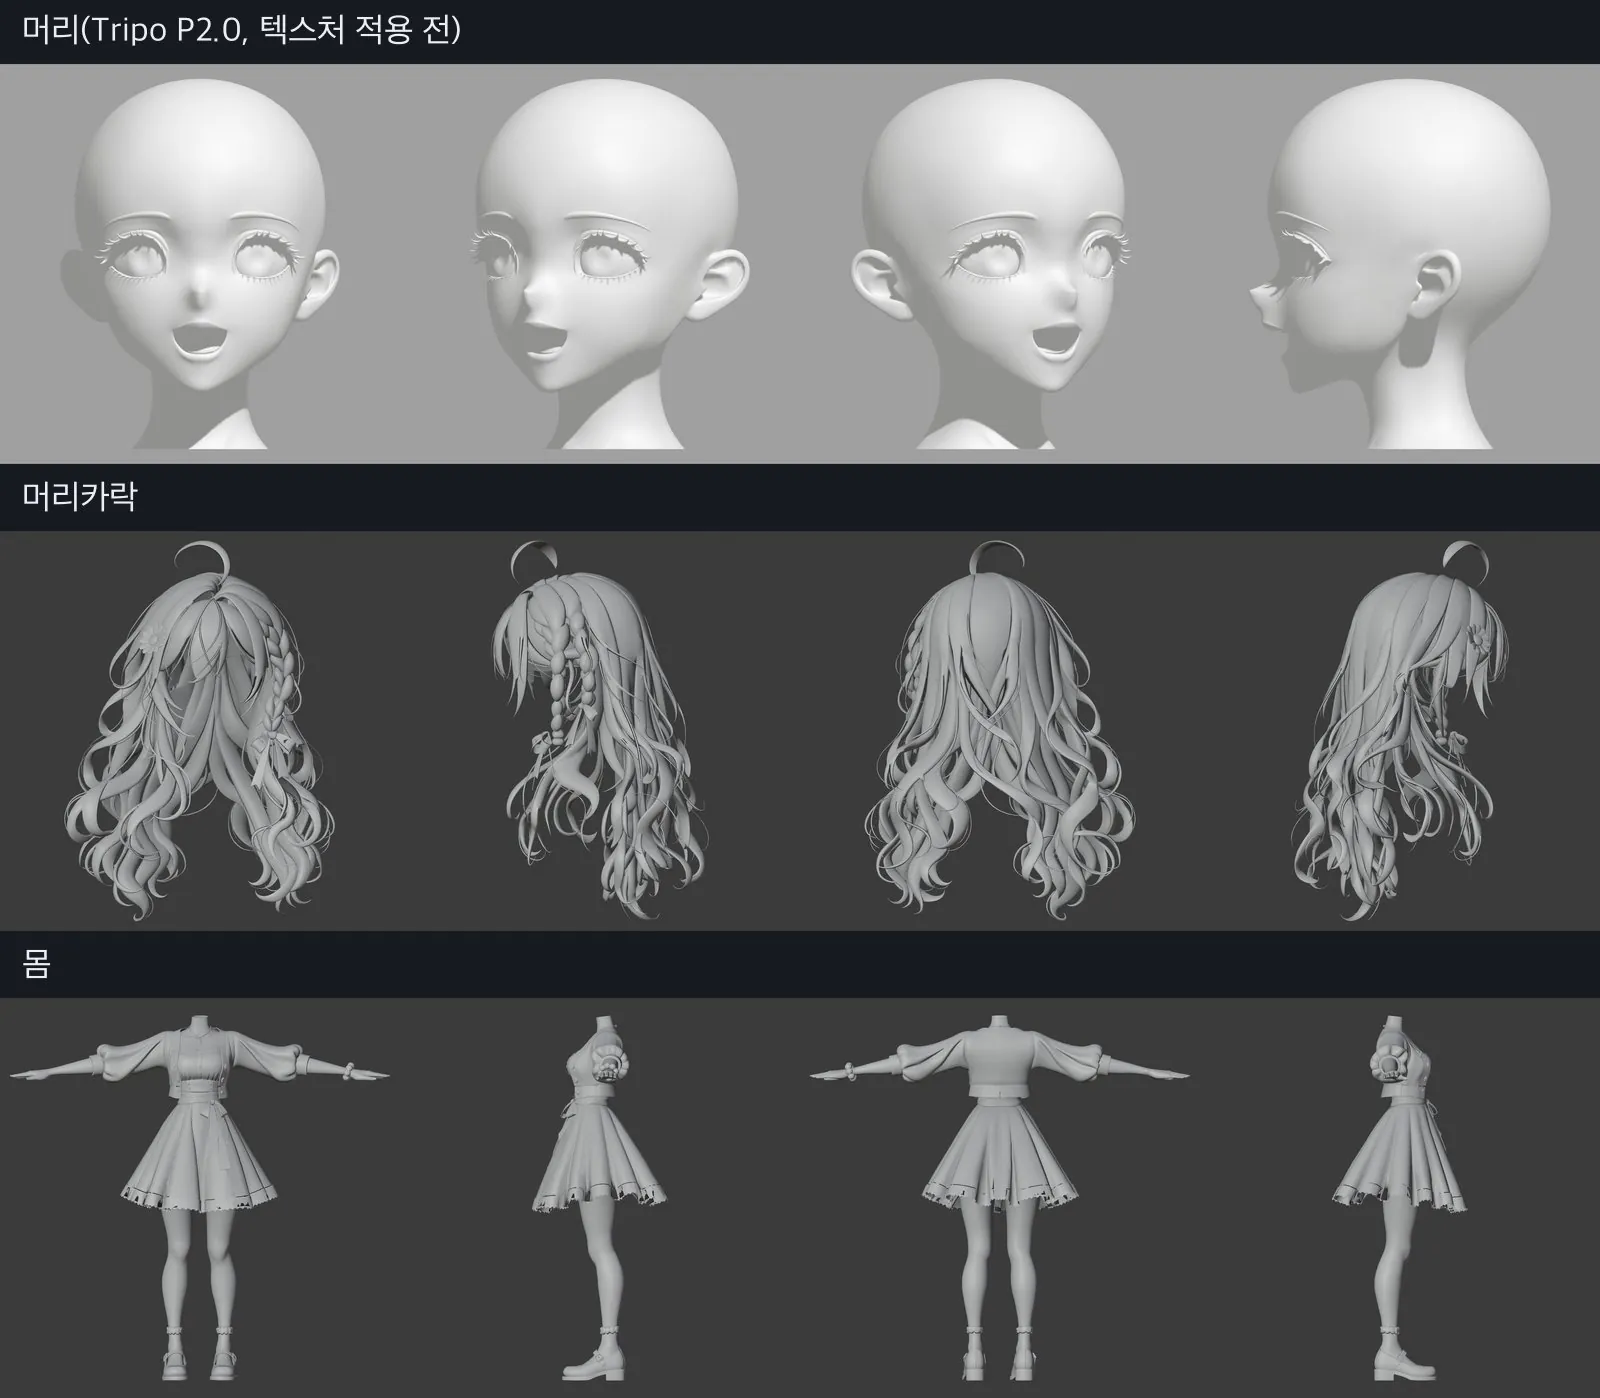Click the left shoe of front body model
Viewport: 1600px width, 1398px height.
click(179, 1364)
